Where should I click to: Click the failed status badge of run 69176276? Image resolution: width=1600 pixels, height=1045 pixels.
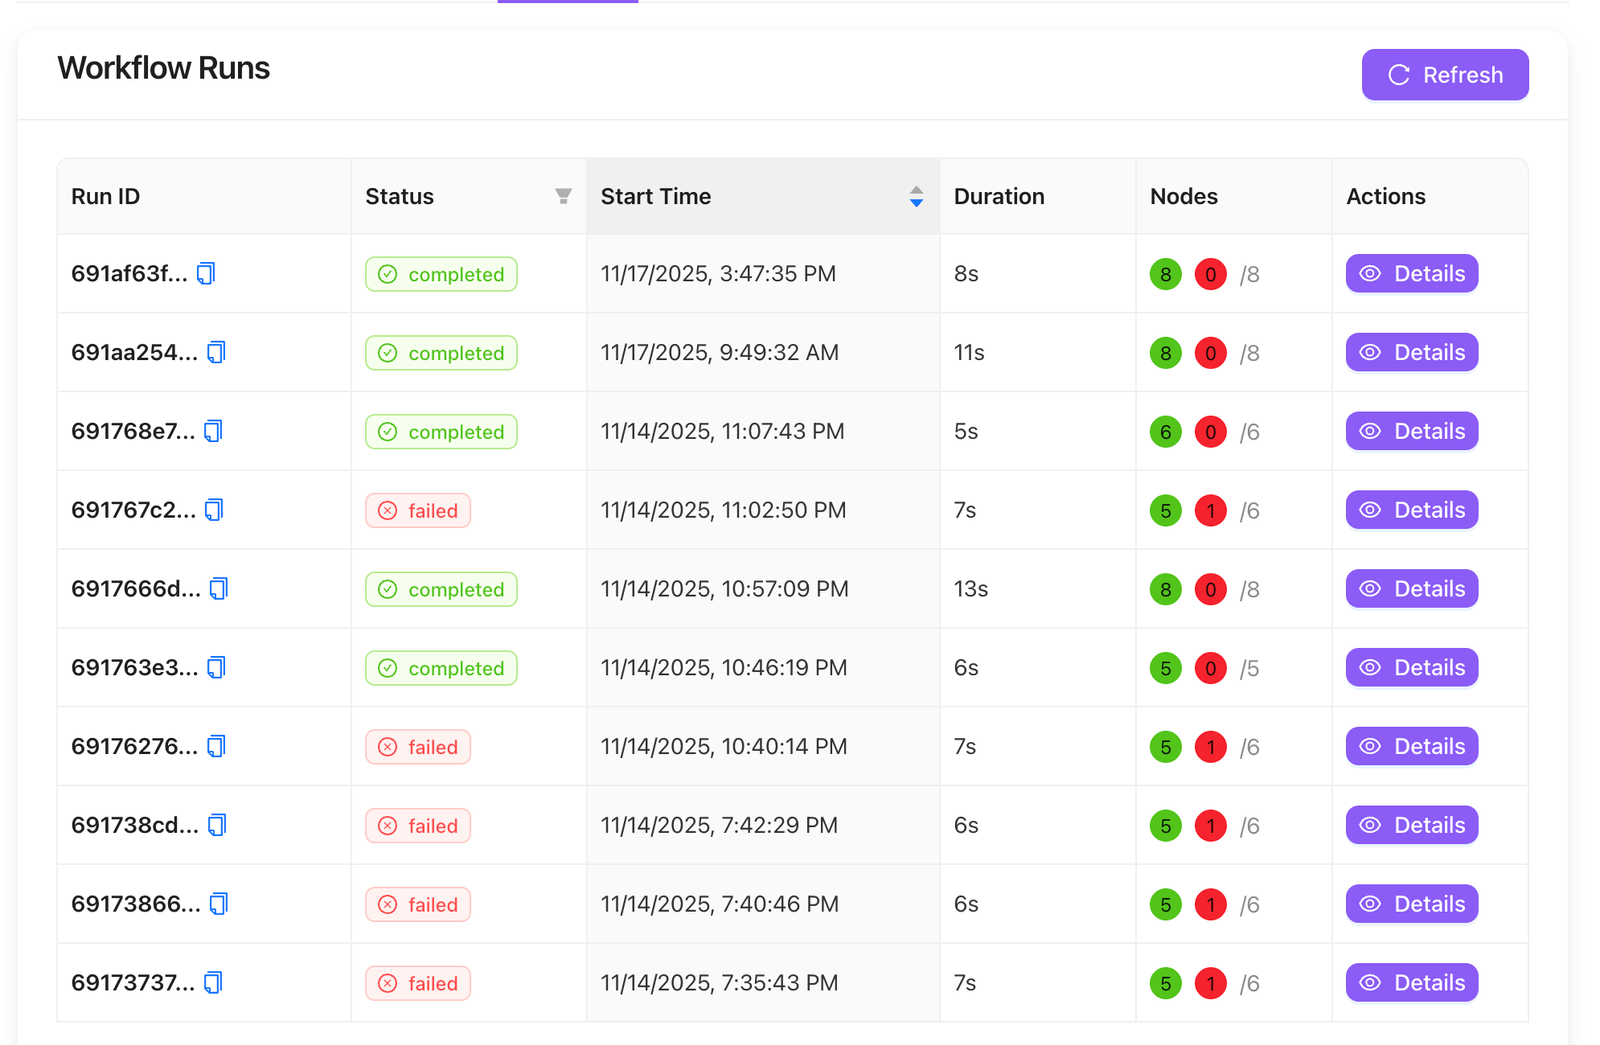tap(418, 747)
